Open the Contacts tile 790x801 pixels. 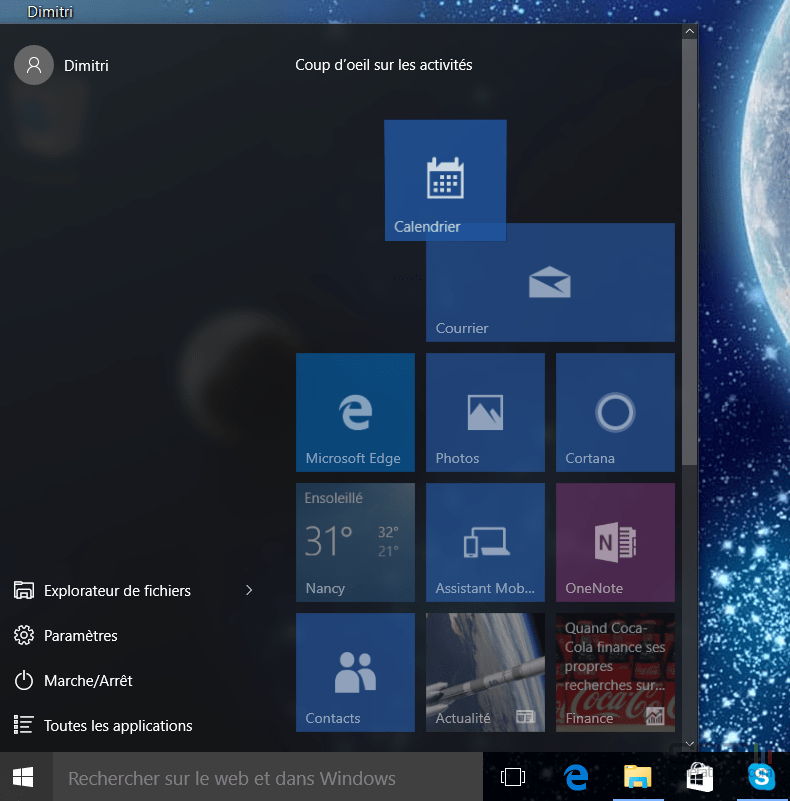point(355,672)
